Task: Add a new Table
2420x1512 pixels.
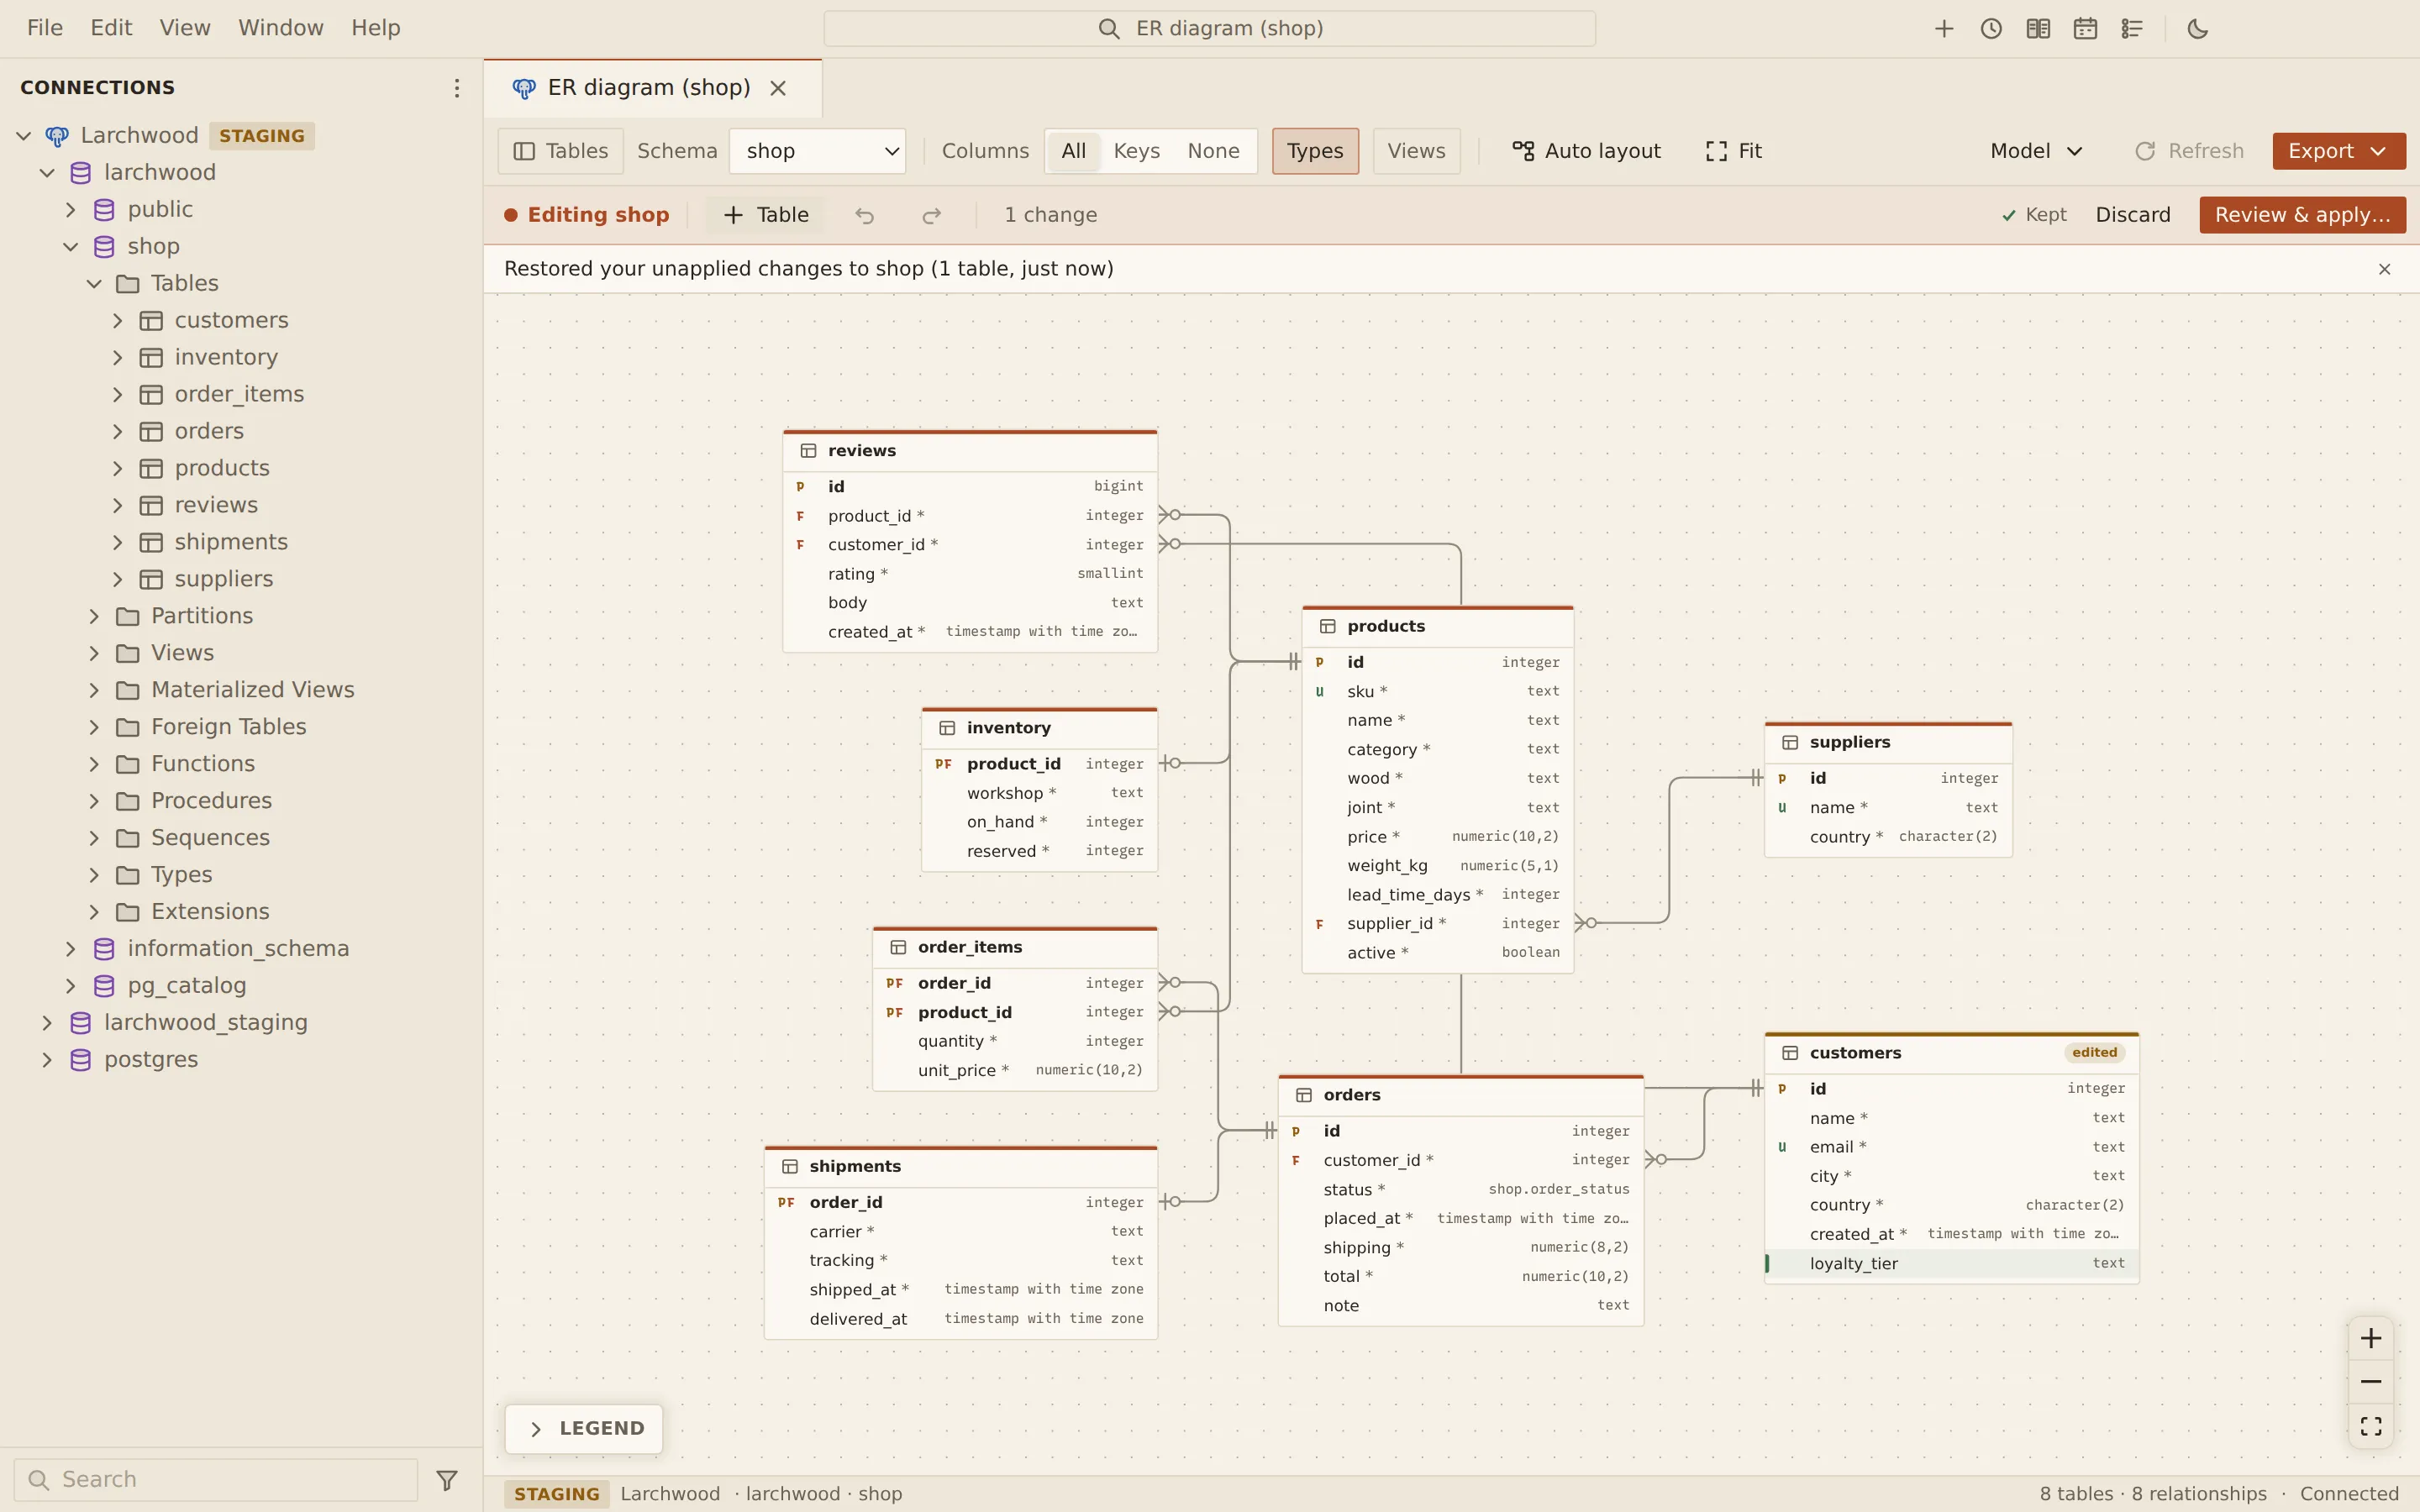Action: click(x=766, y=215)
